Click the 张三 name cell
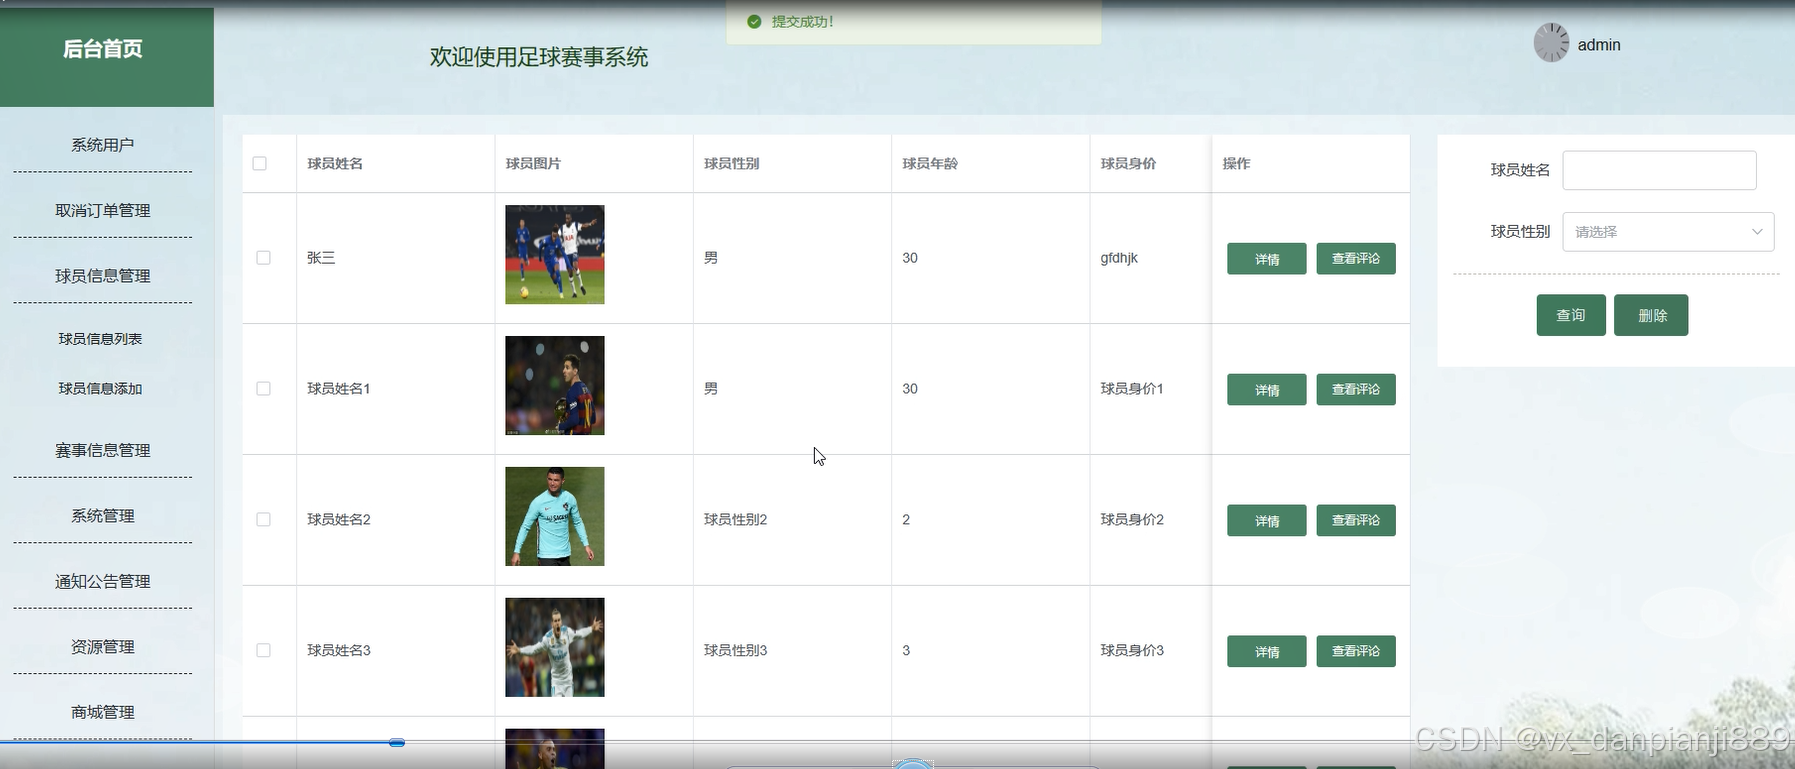The width and height of the screenshot is (1795, 769). (x=321, y=258)
